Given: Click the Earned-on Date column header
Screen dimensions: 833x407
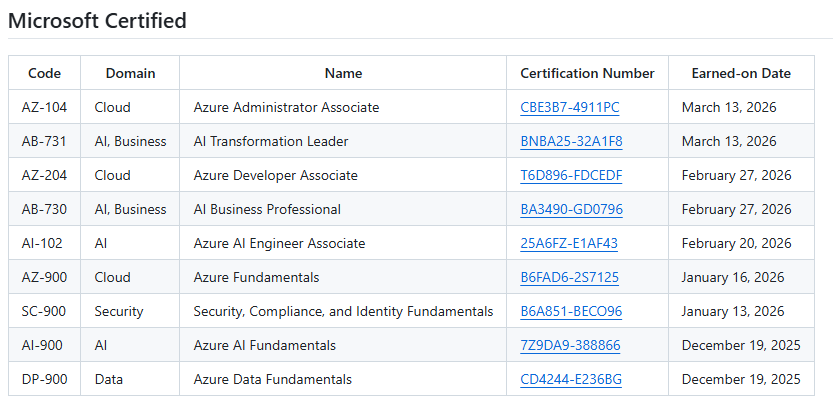Looking at the screenshot, I should [741, 73].
